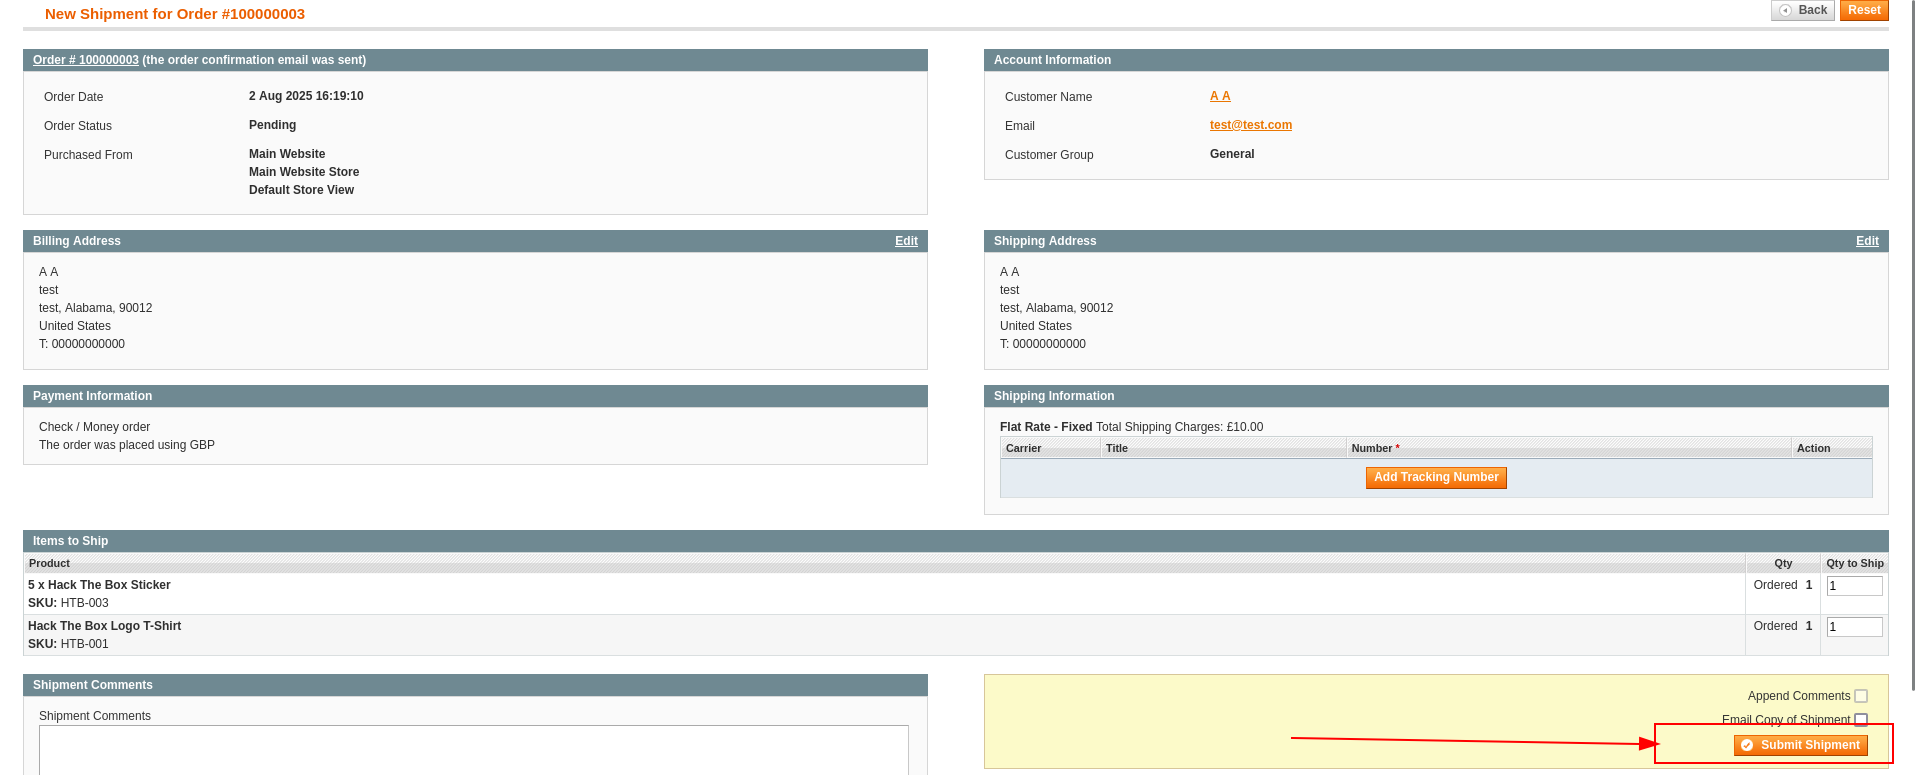Image resolution: width=1916 pixels, height=775 pixels.
Task: Click the checkmark icon on Submit Shipment
Action: (1747, 745)
